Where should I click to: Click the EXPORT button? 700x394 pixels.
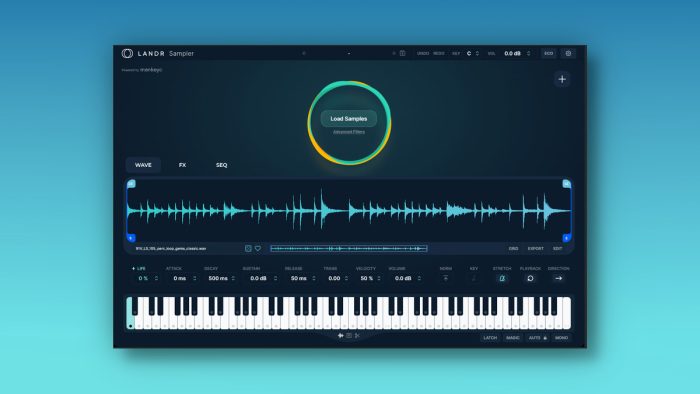point(536,249)
